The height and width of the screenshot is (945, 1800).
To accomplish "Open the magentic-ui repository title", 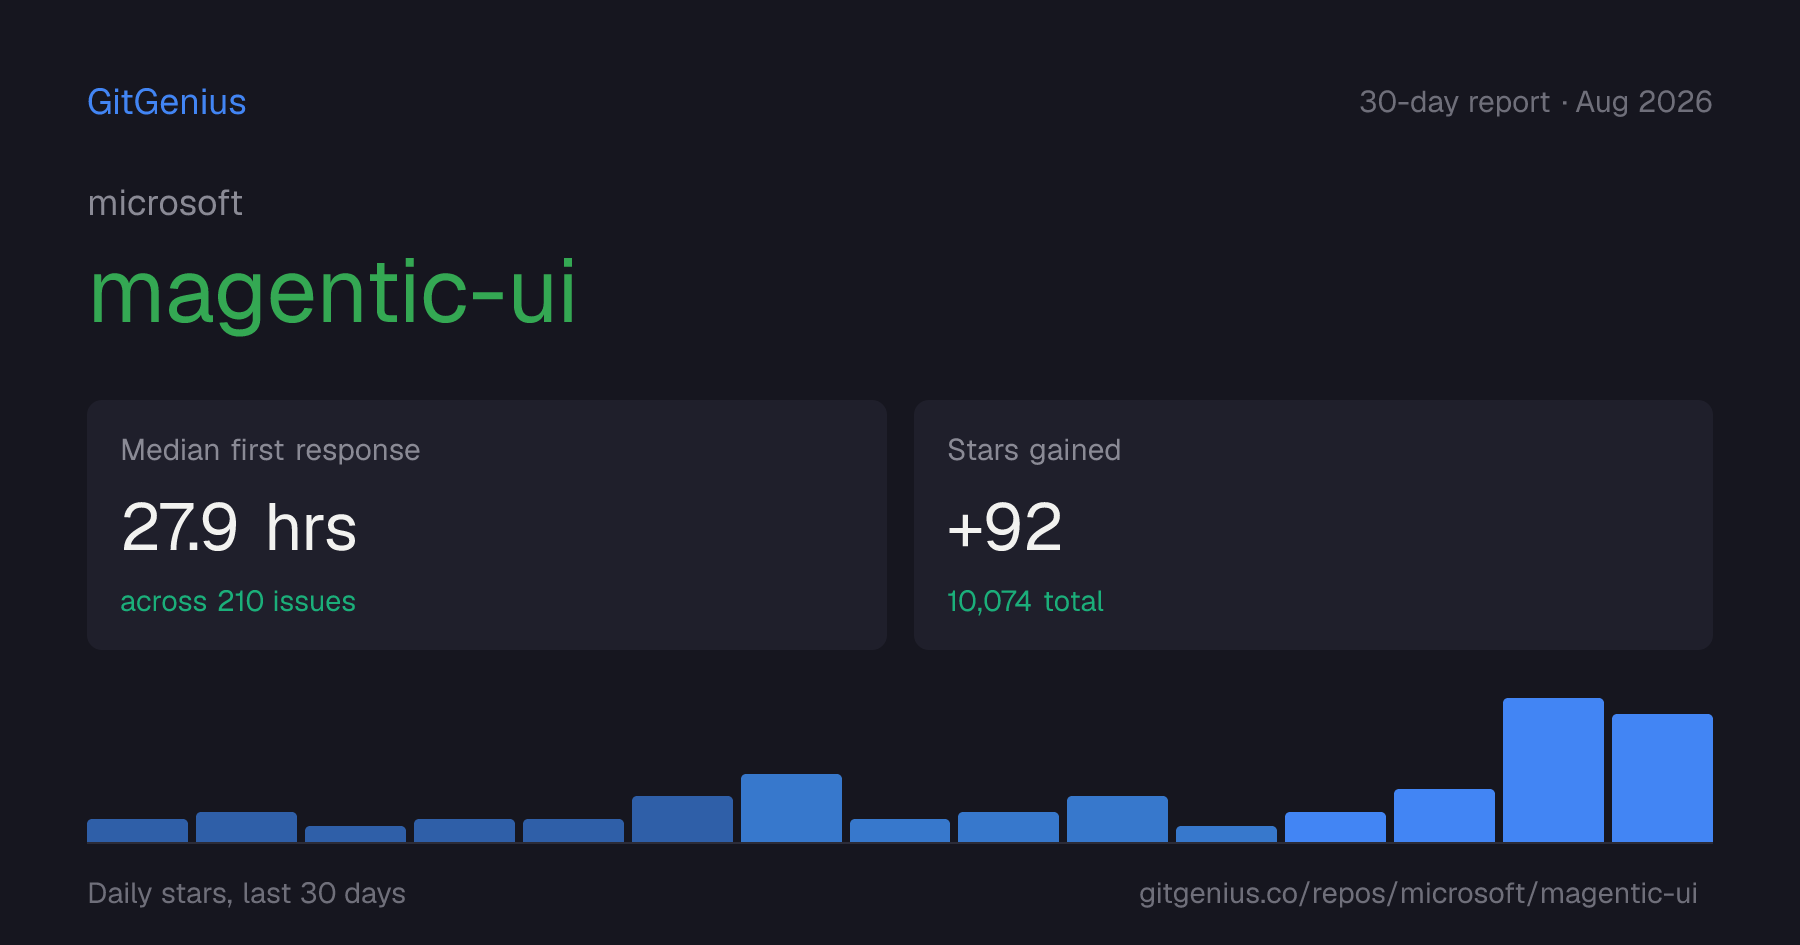I will pos(332,292).
